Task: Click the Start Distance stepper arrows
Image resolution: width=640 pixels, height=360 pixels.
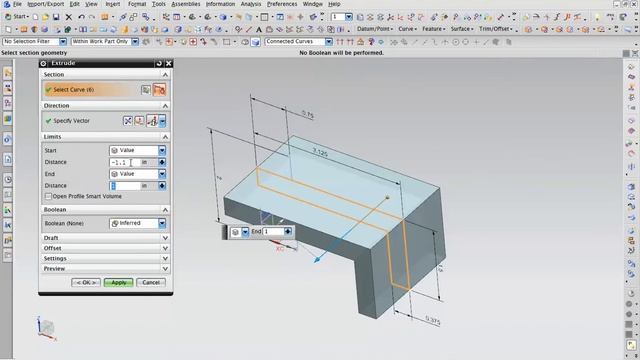Action: [x=162, y=162]
